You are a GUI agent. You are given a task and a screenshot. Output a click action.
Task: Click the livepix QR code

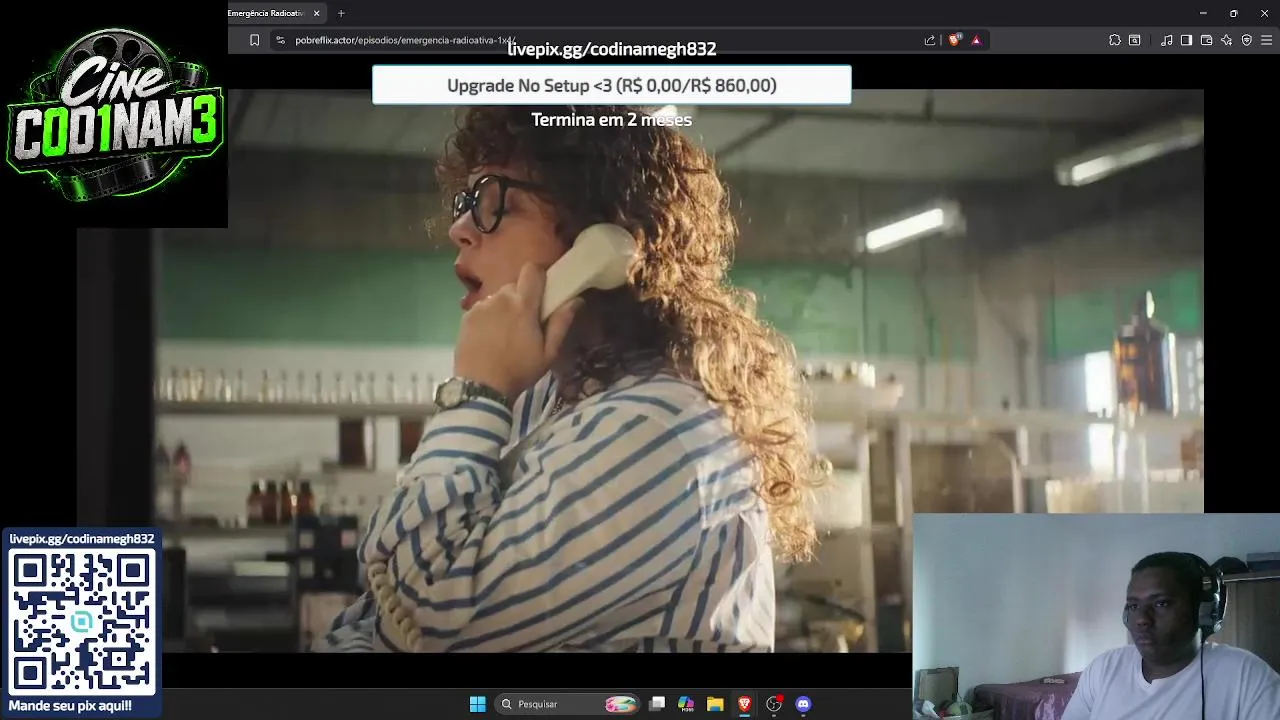point(81,621)
